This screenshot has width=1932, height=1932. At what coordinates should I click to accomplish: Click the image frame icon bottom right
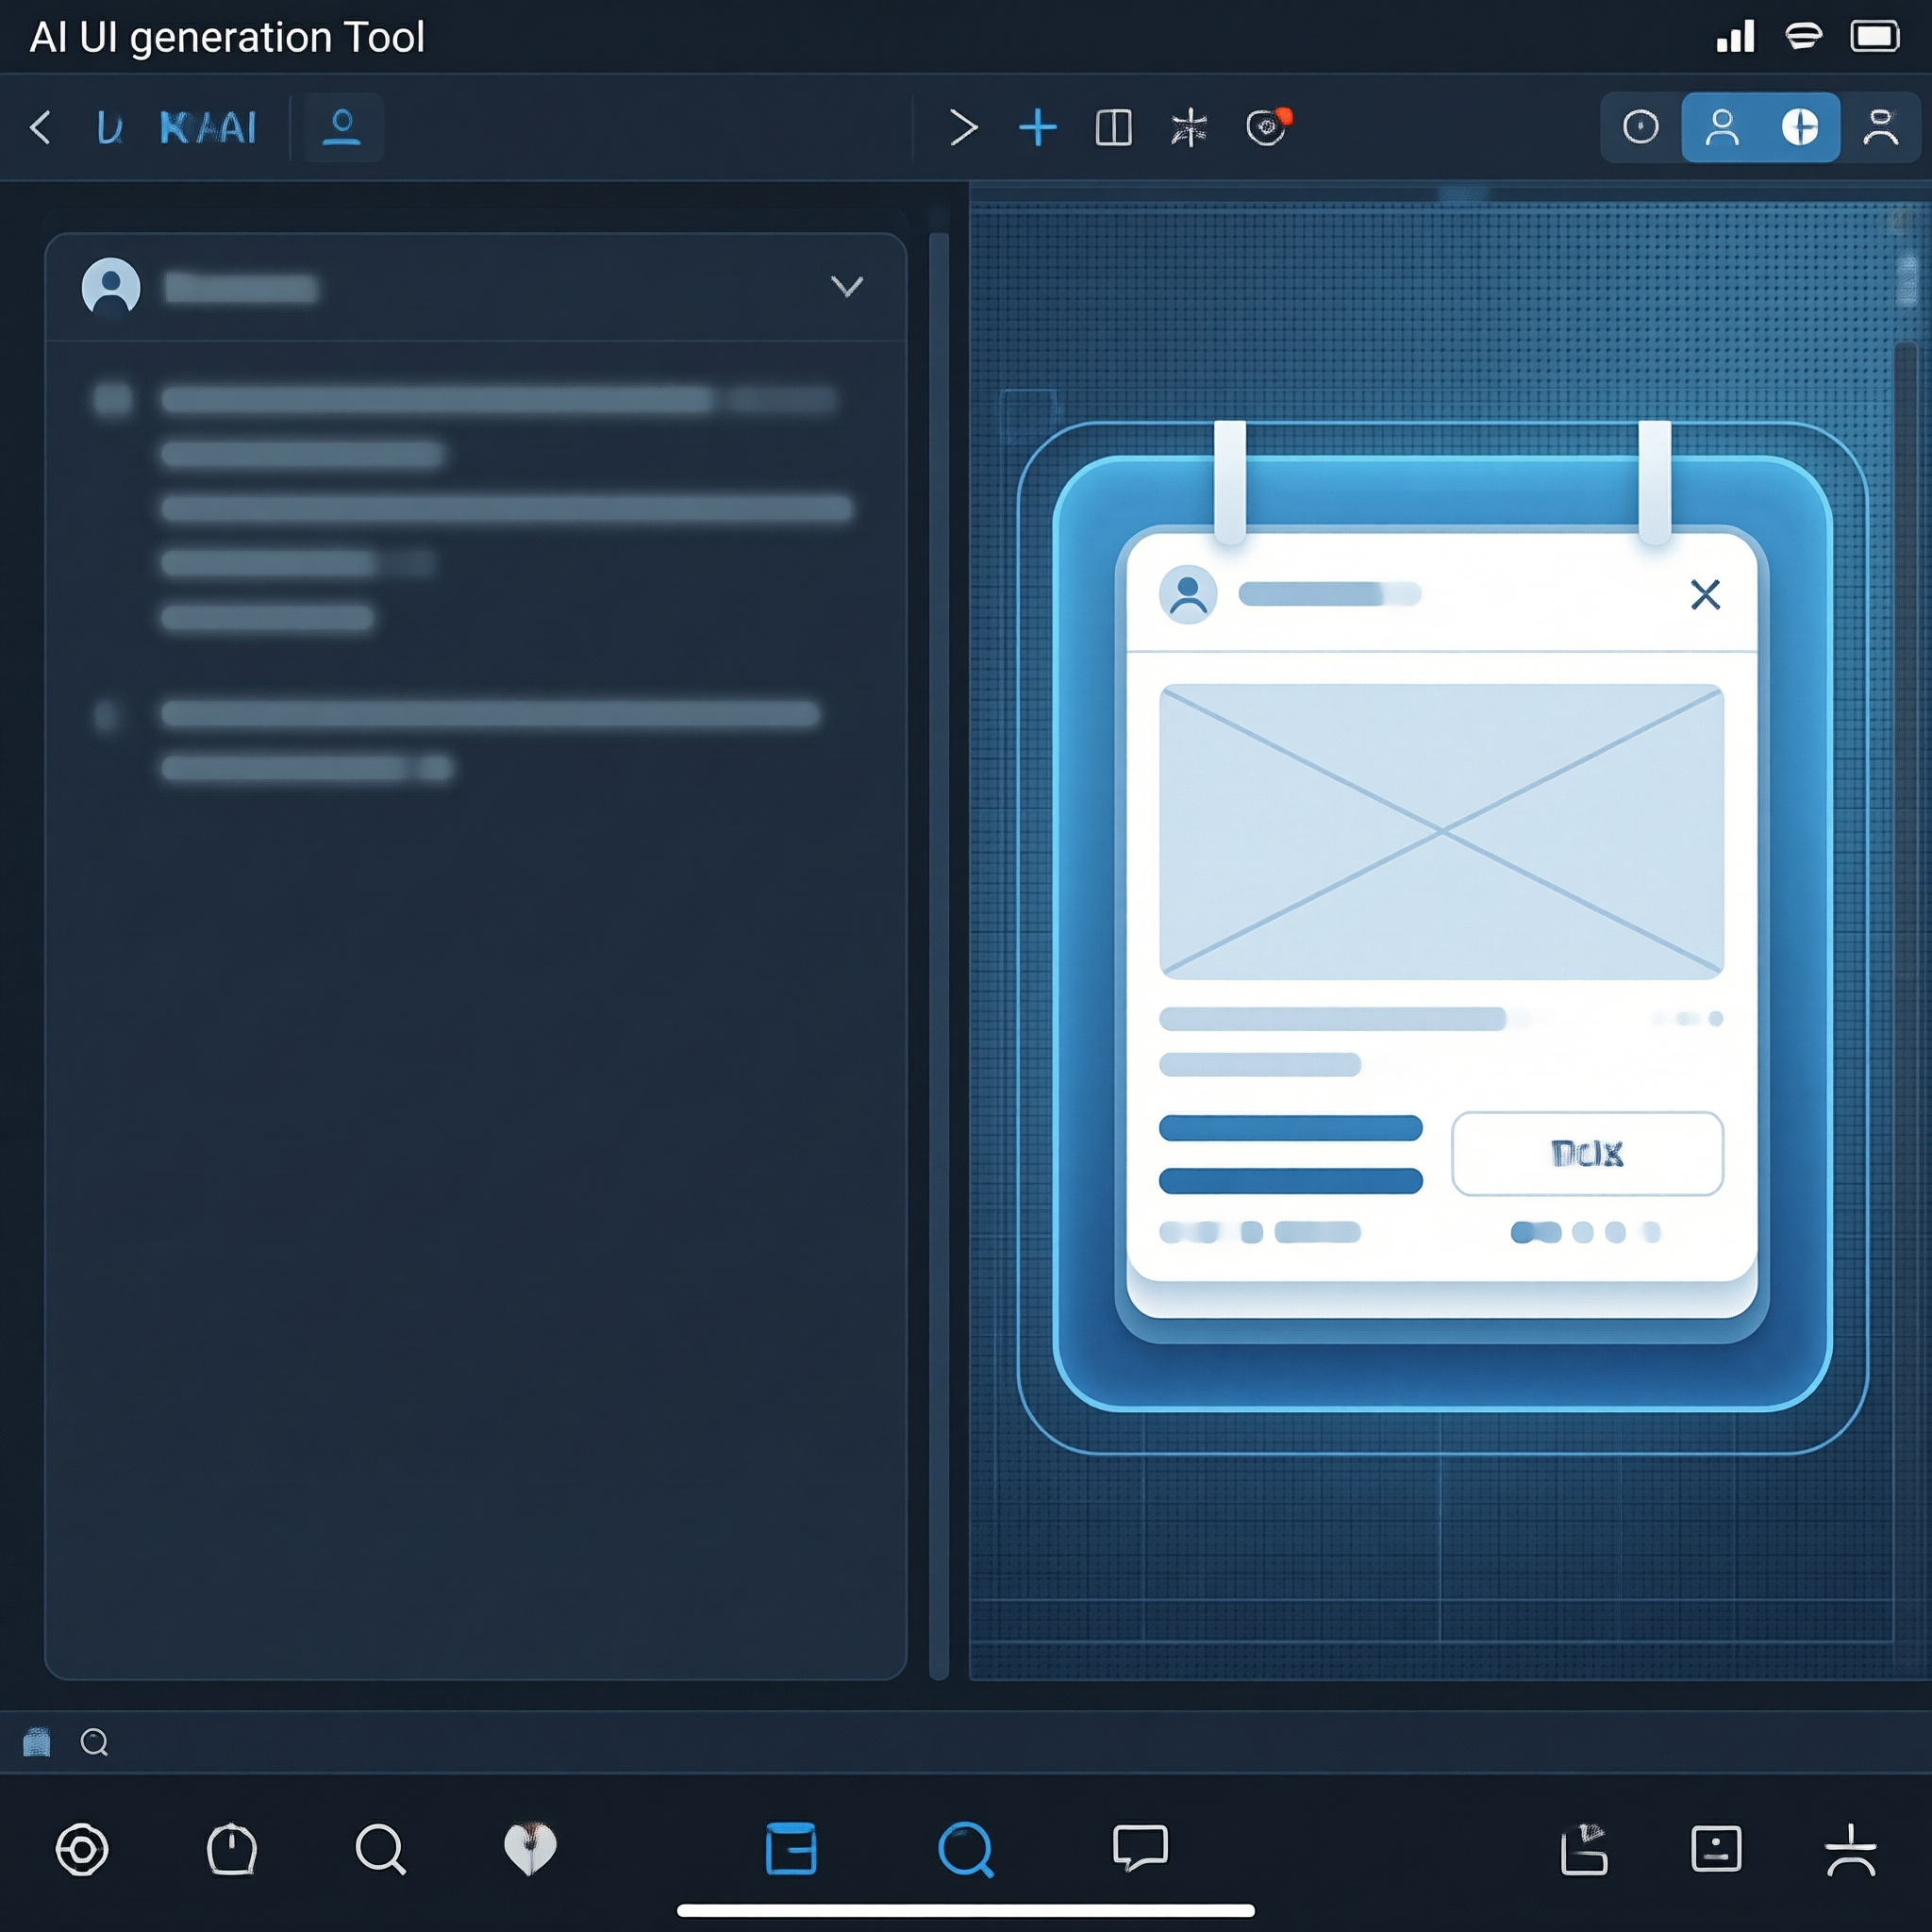click(1716, 1848)
